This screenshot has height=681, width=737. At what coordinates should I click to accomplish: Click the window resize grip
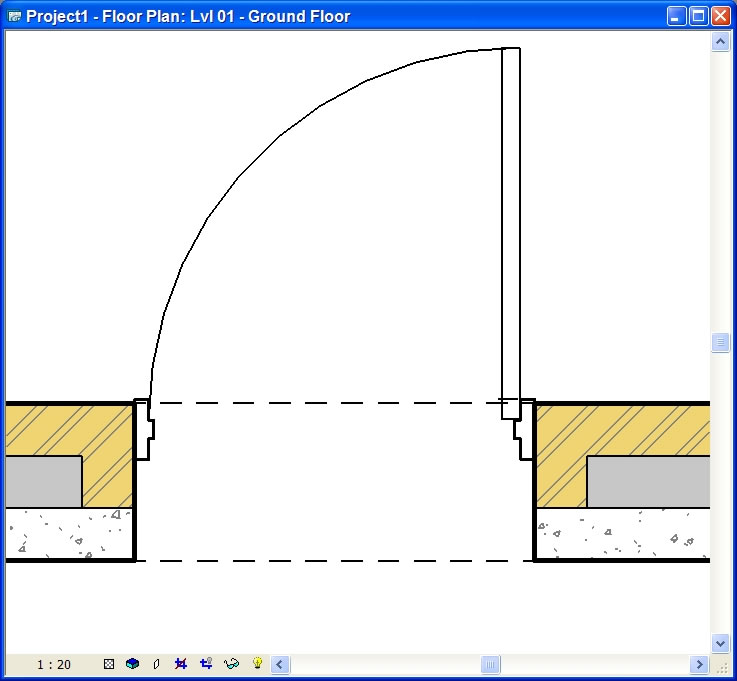(721, 666)
